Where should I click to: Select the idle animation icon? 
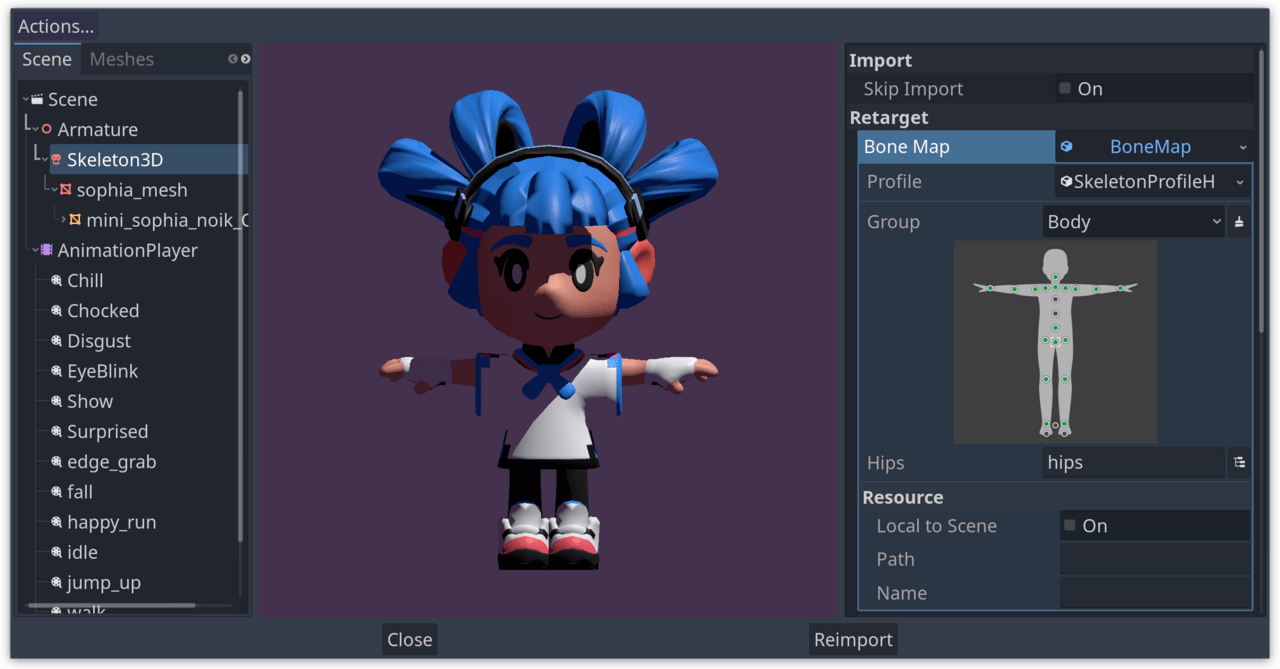point(57,553)
